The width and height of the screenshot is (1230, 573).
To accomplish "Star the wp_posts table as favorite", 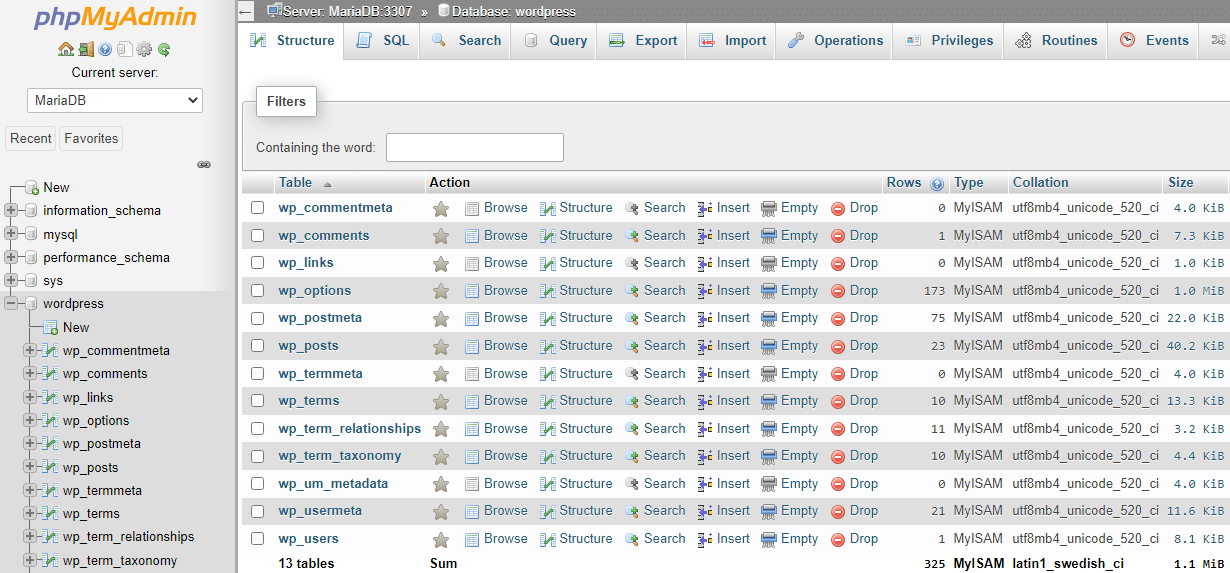I will (440, 347).
